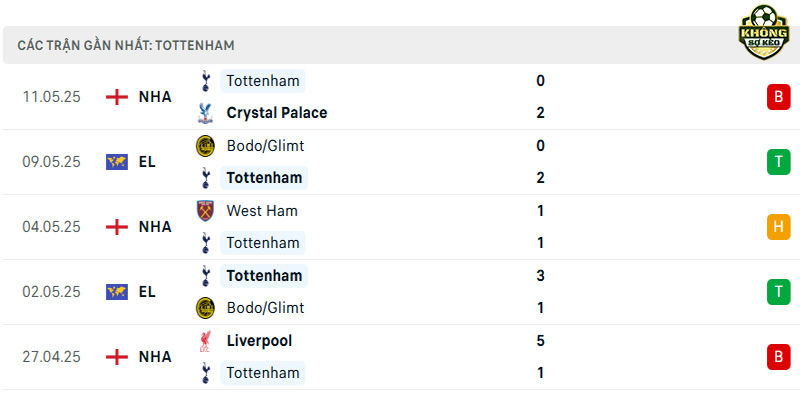Click green T badge for 09.05.25 match
The height and width of the screenshot is (400, 800).
point(778,162)
